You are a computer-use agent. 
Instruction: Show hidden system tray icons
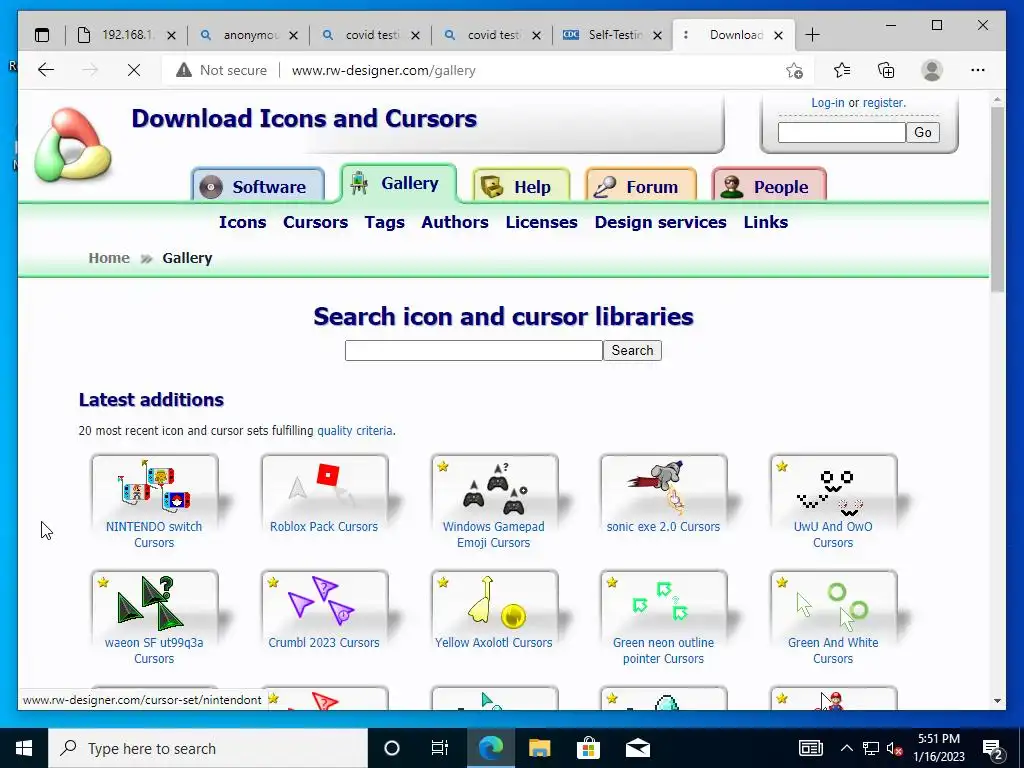pos(846,748)
